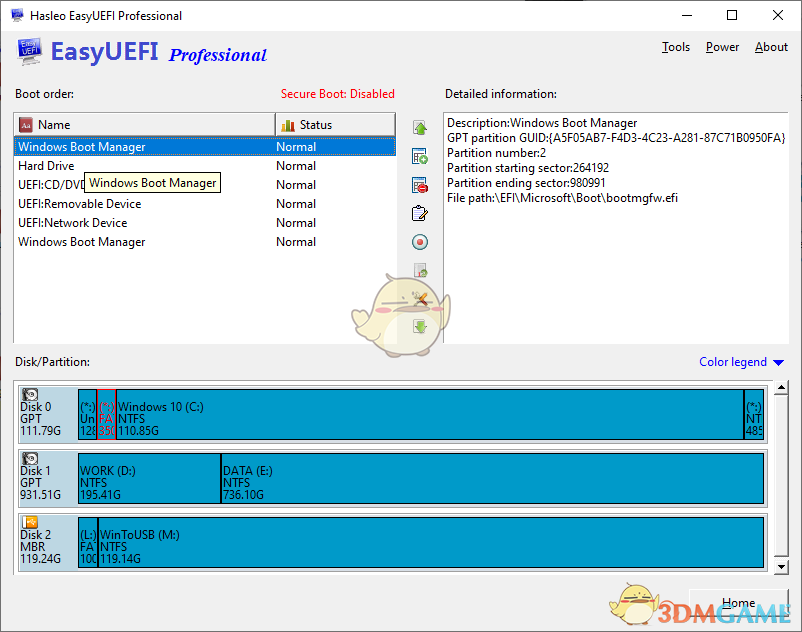Click the Secure Boot Disabled label
Viewport: 802px width, 632px height.
point(337,93)
